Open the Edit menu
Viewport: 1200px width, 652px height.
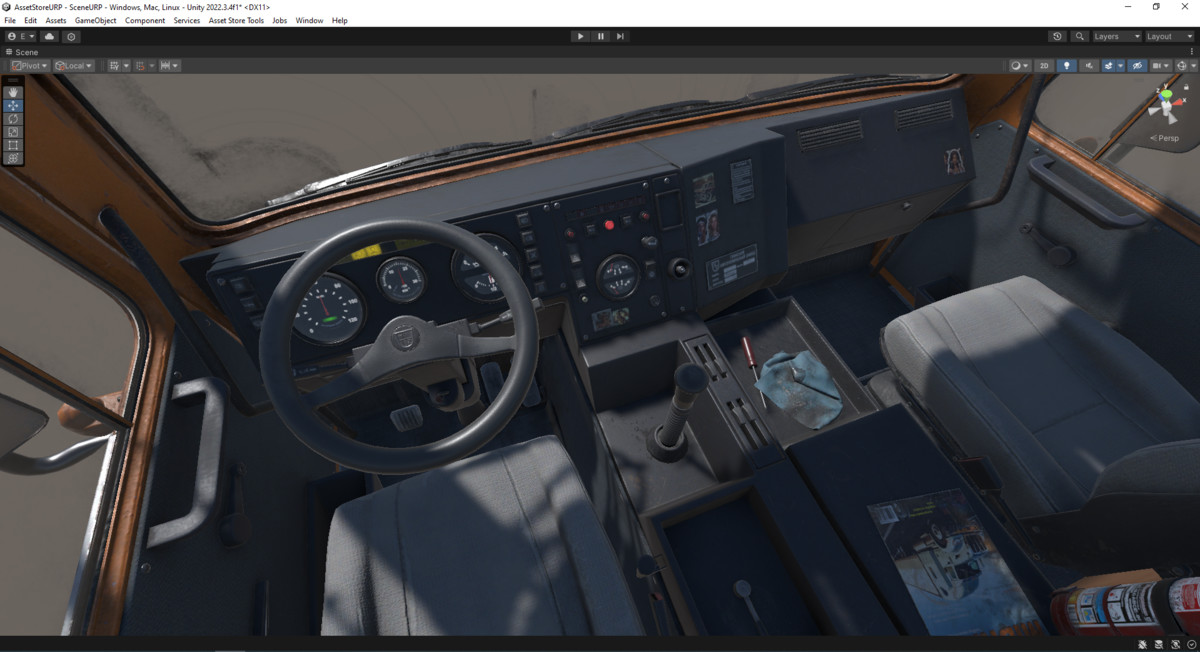click(31, 20)
